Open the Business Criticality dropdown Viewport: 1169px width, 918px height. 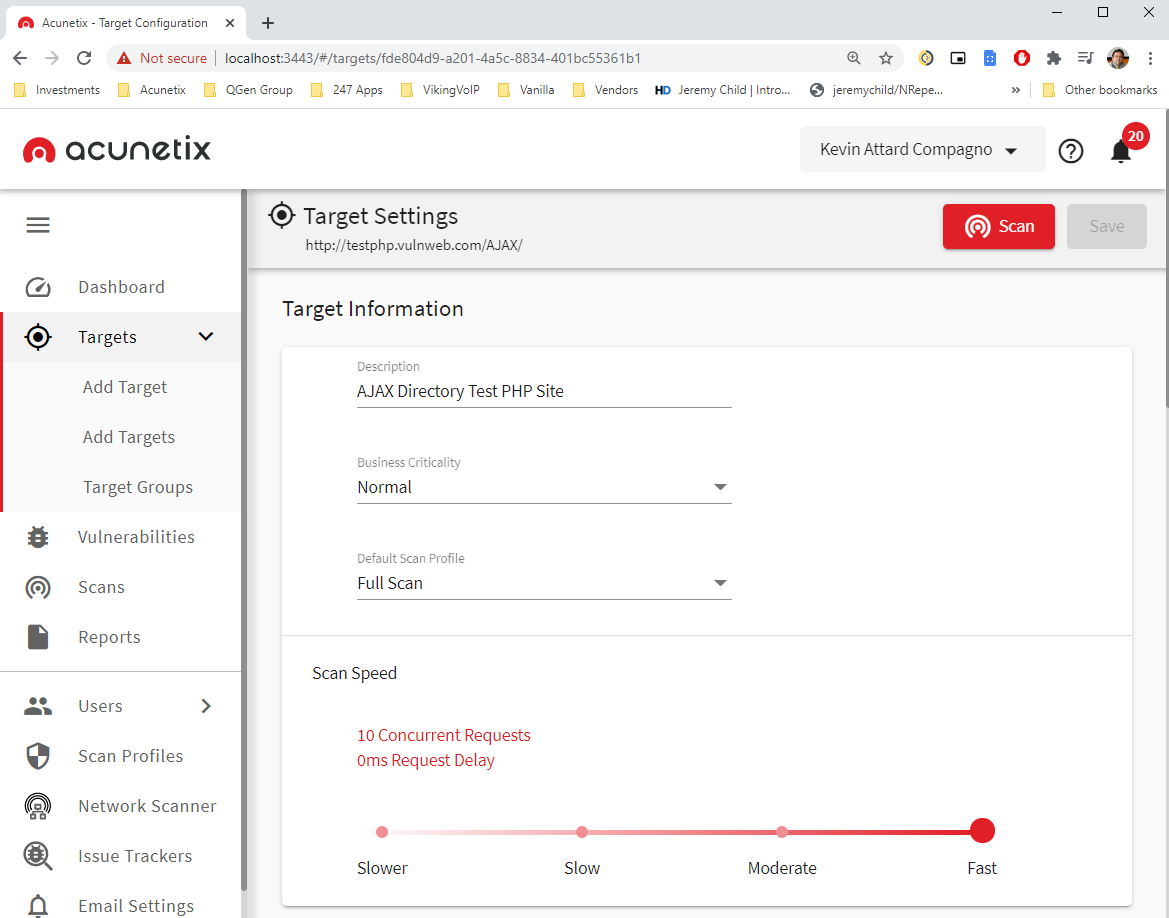544,487
